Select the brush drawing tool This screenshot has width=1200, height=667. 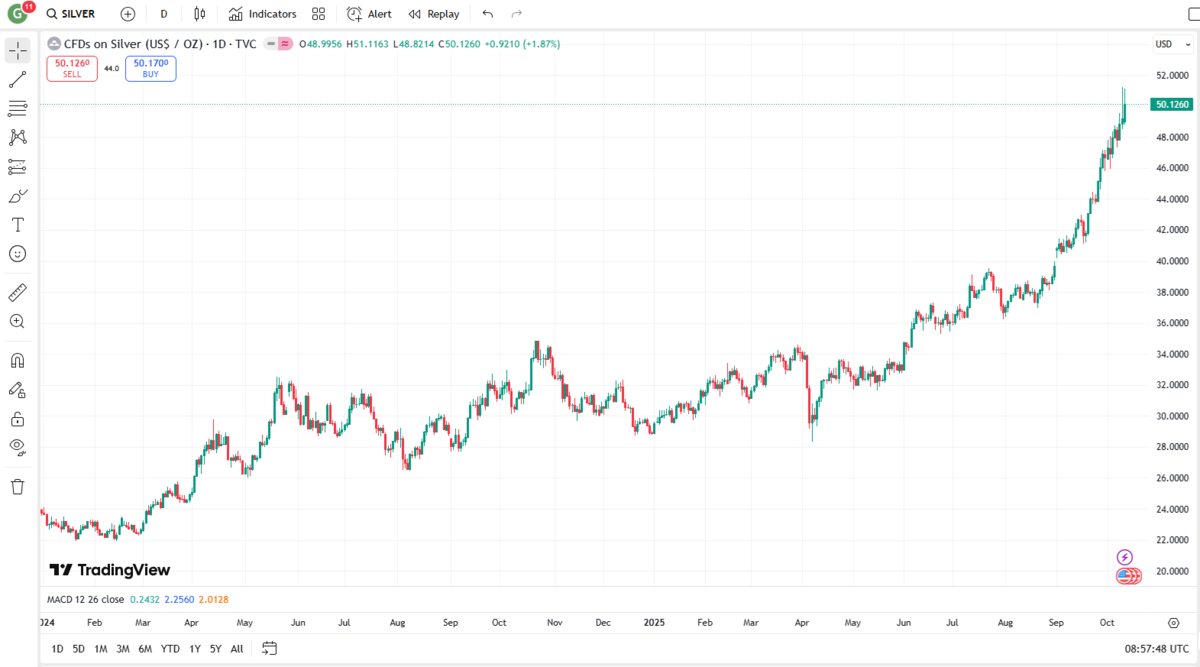(x=17, y=196)
